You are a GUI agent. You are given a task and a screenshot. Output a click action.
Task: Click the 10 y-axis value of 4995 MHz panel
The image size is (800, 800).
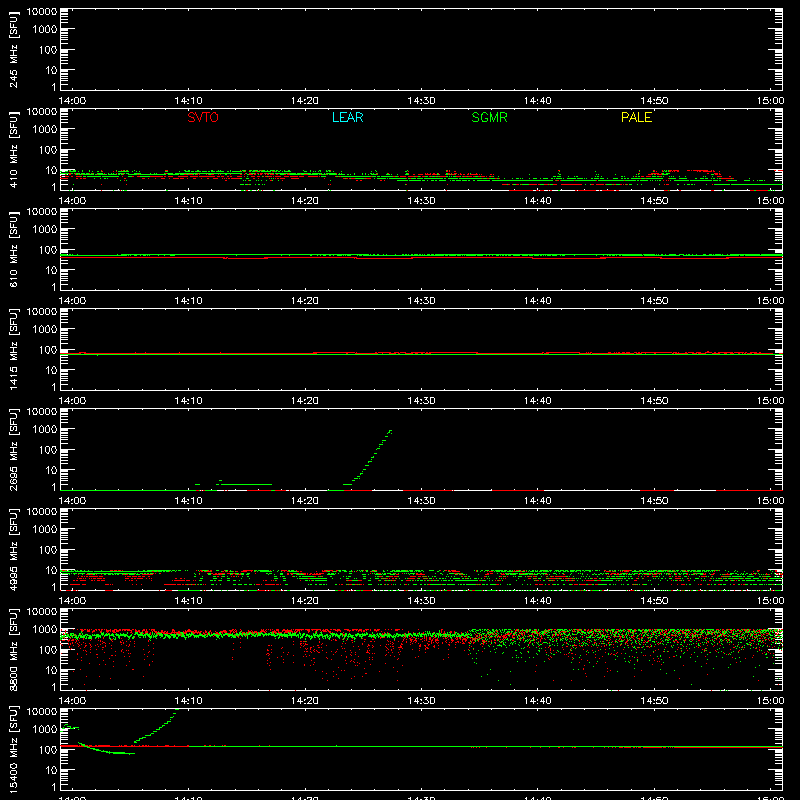(52, 570)
